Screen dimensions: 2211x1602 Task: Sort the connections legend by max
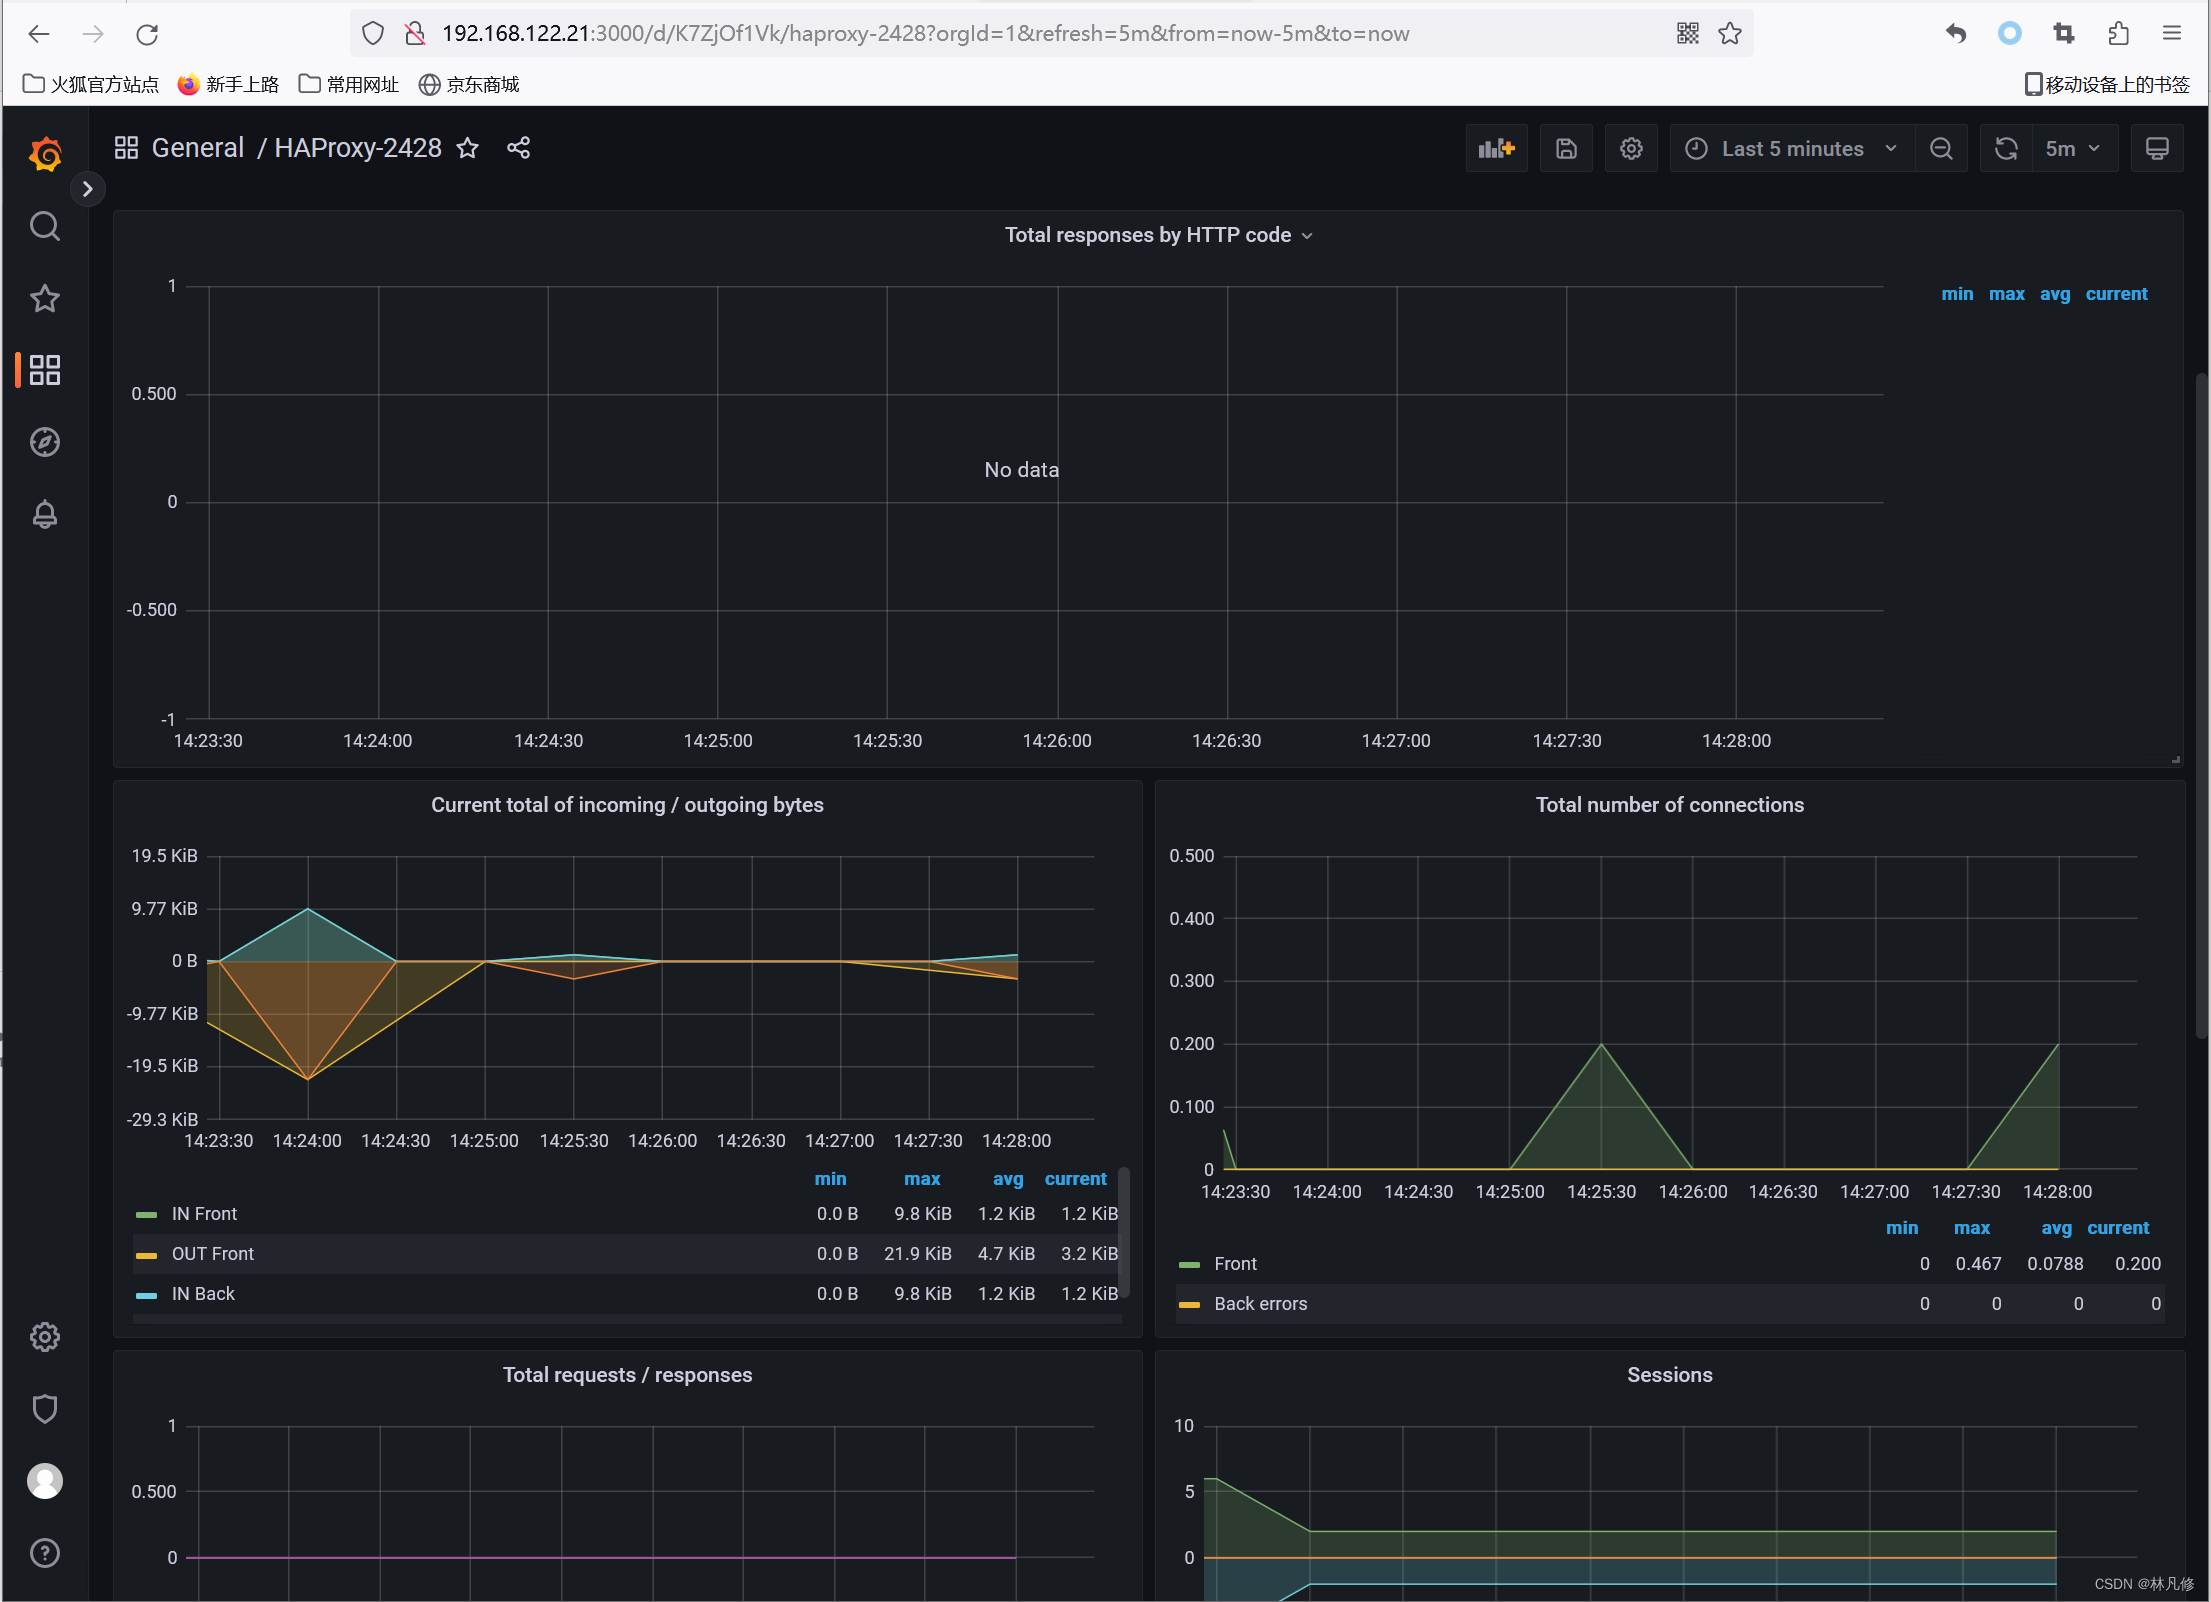tap(1972, 1228)
